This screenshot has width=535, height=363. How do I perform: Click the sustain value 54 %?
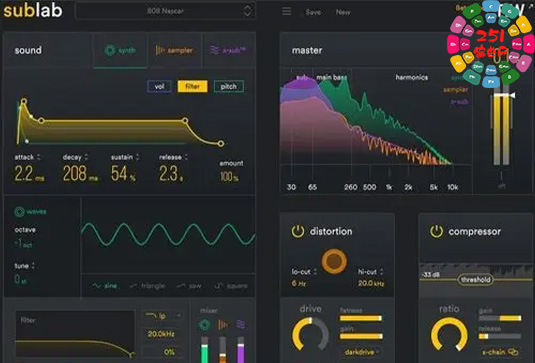tap(123, 173)
